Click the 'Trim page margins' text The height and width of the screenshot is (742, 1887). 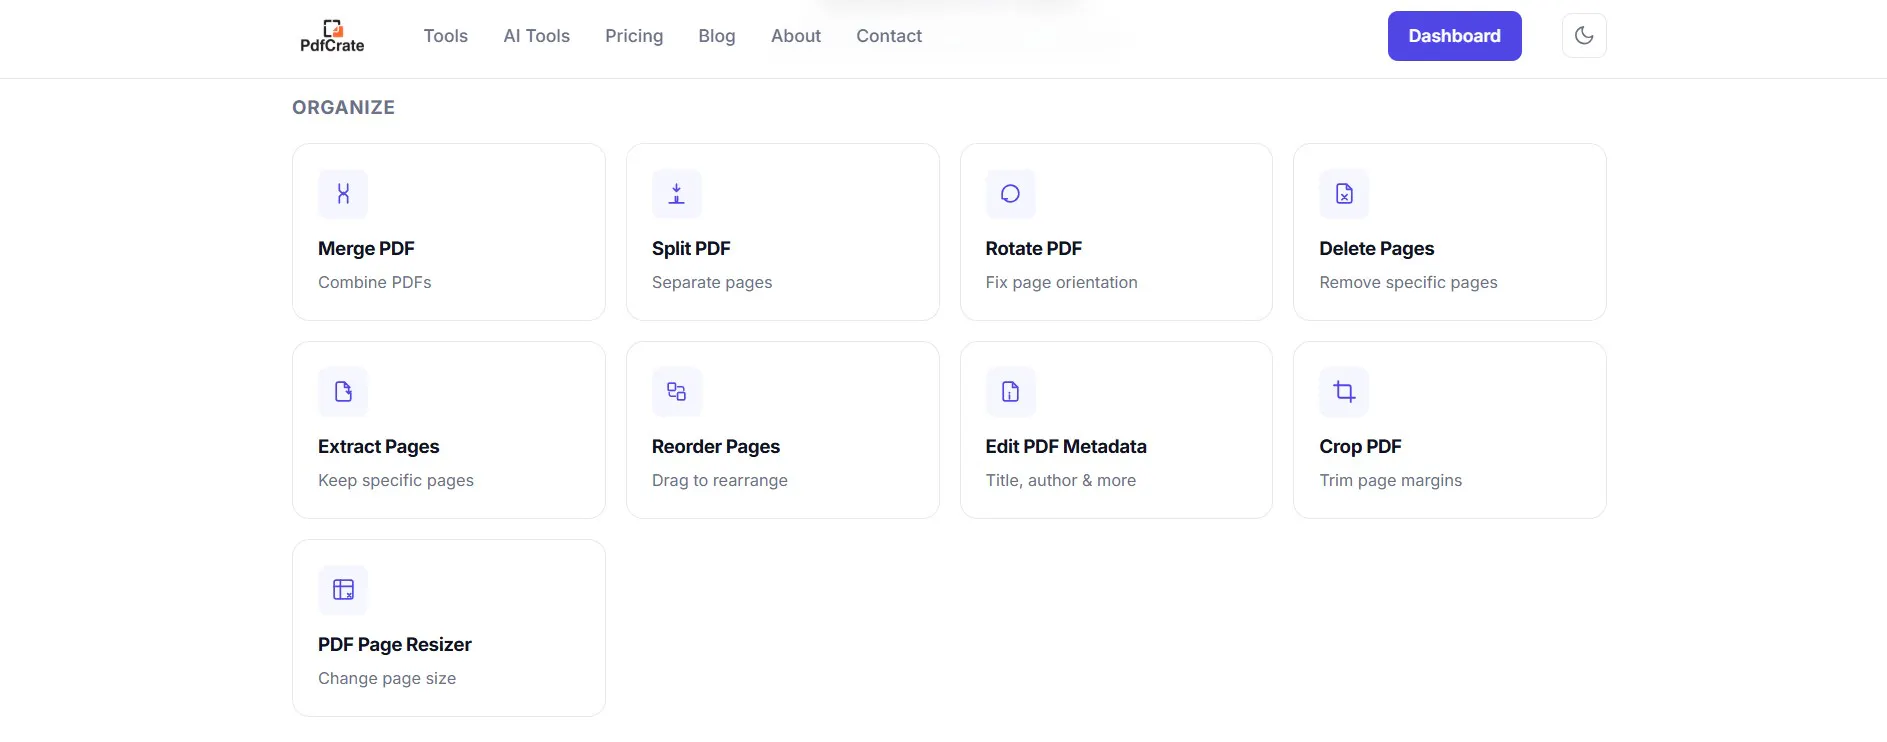[1390, 481]
